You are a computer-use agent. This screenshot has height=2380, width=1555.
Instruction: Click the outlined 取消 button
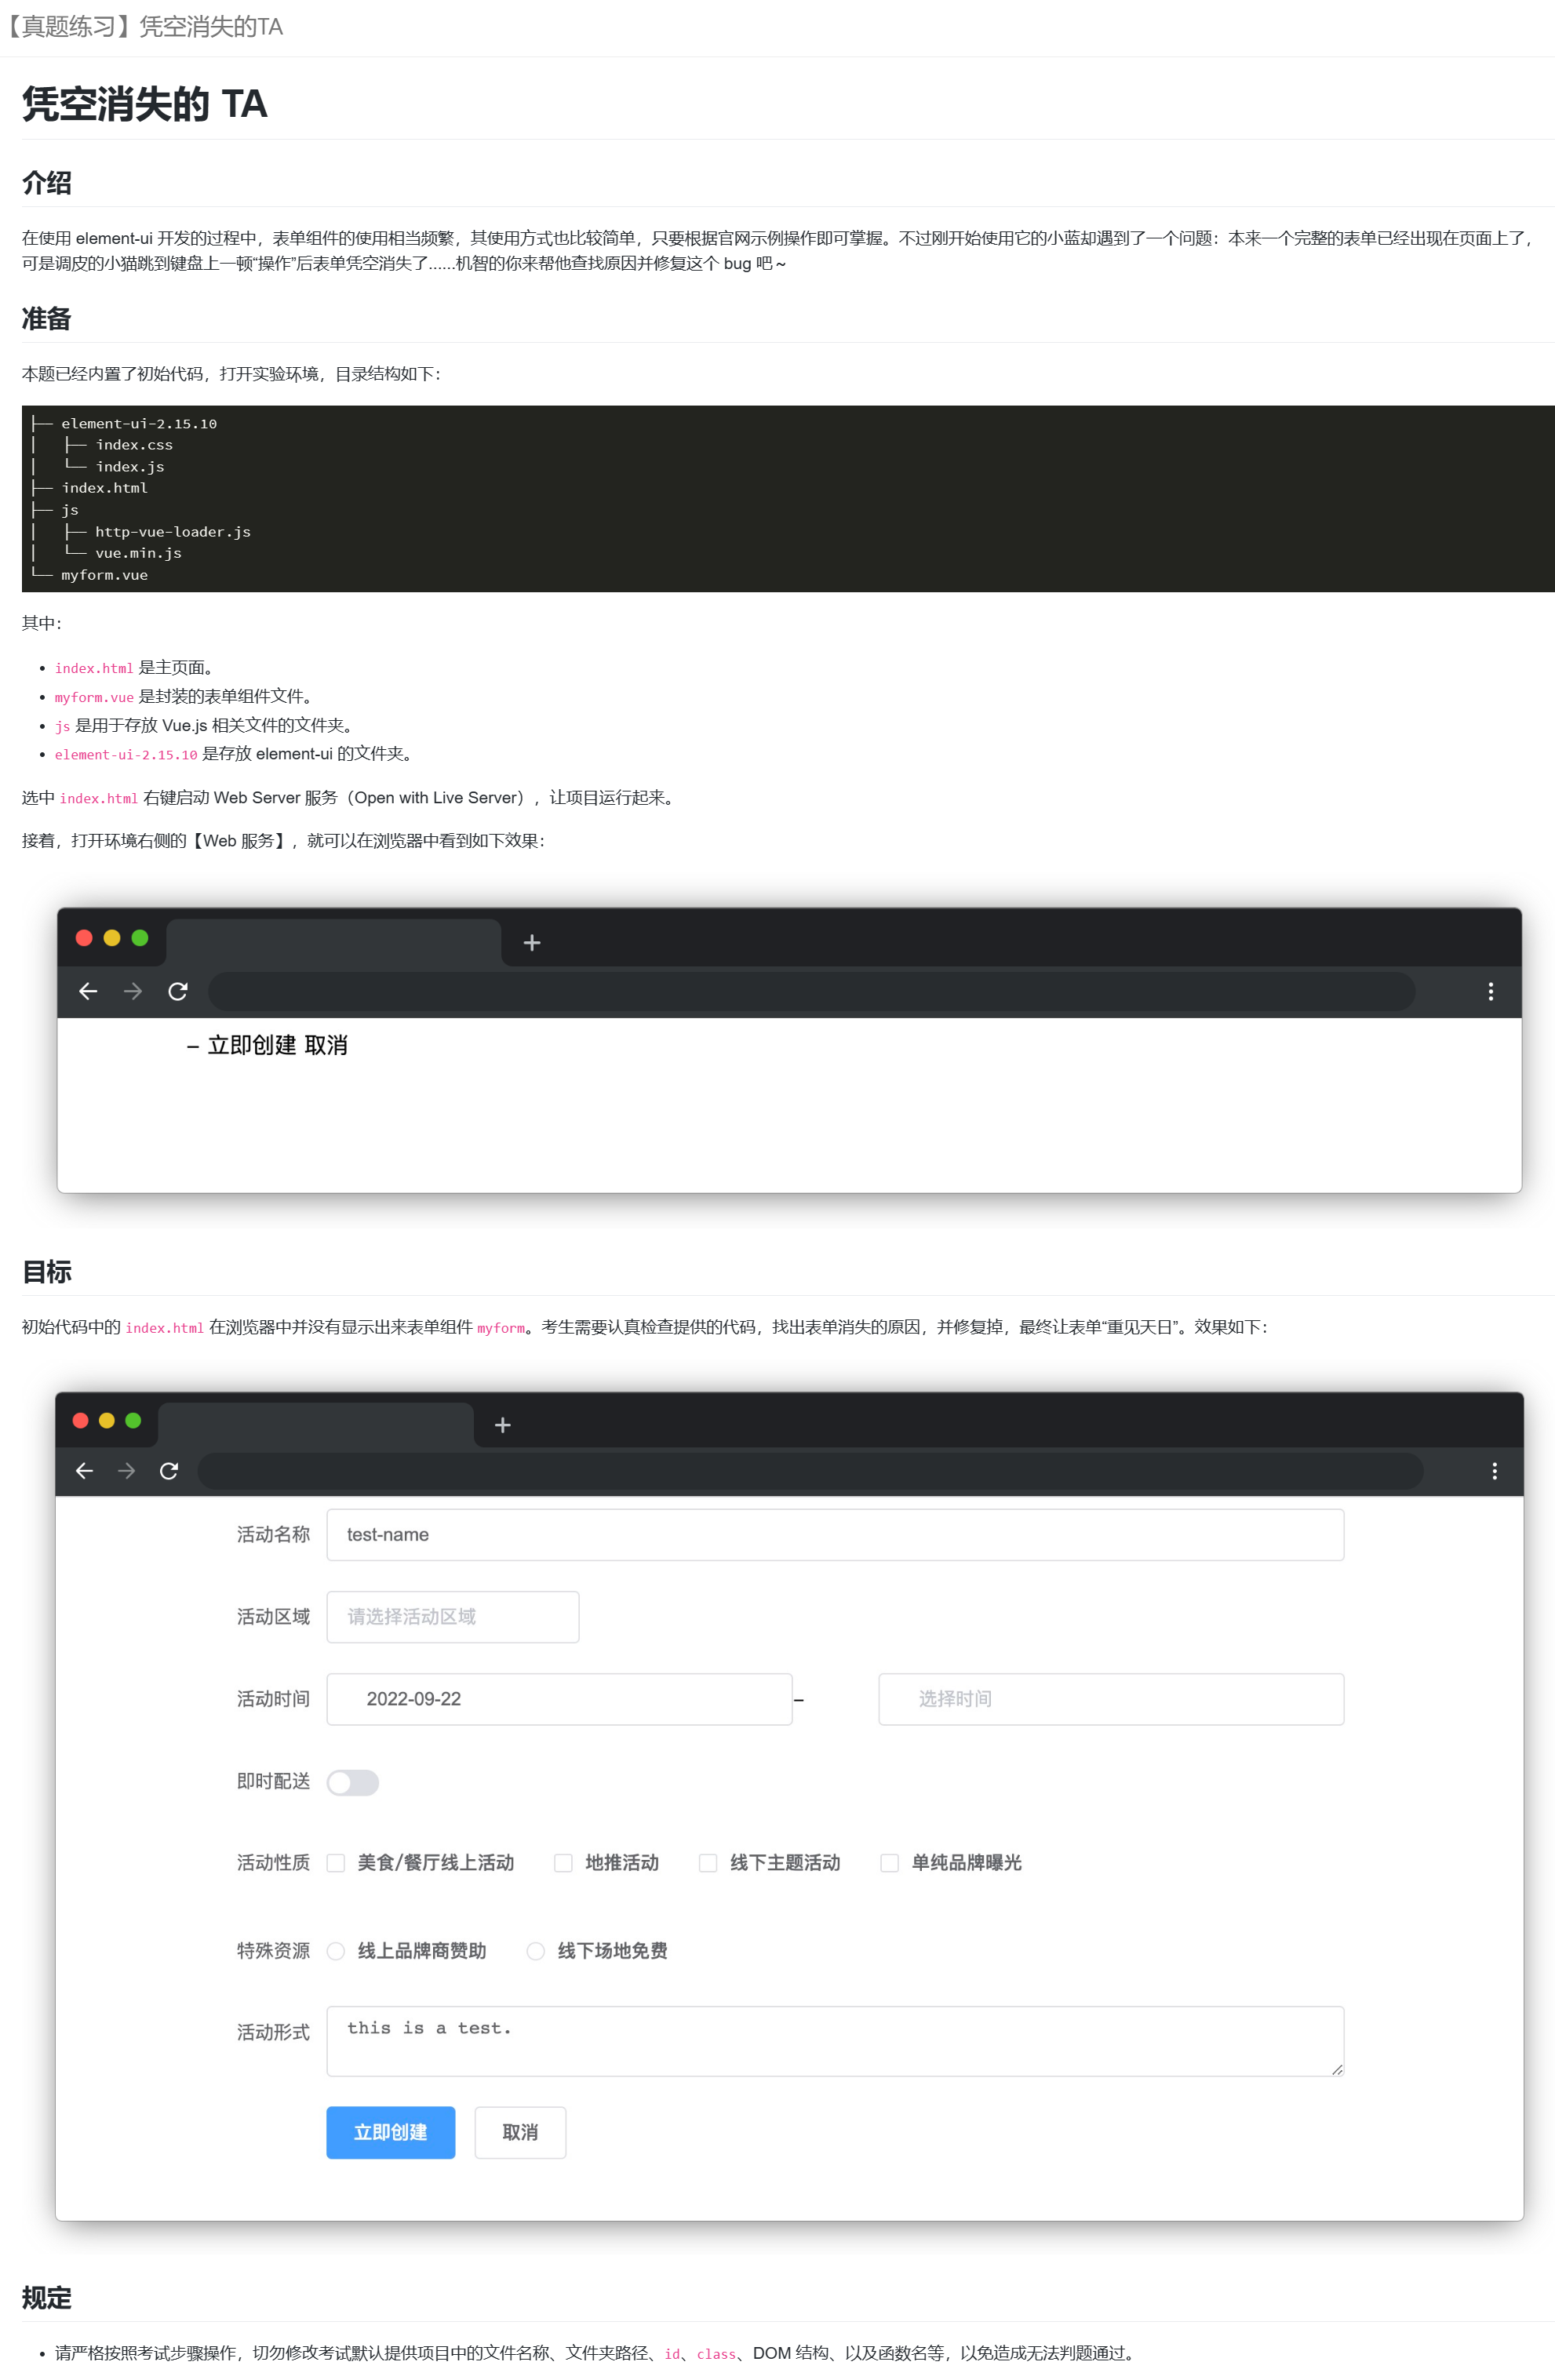click(520, 2132)
